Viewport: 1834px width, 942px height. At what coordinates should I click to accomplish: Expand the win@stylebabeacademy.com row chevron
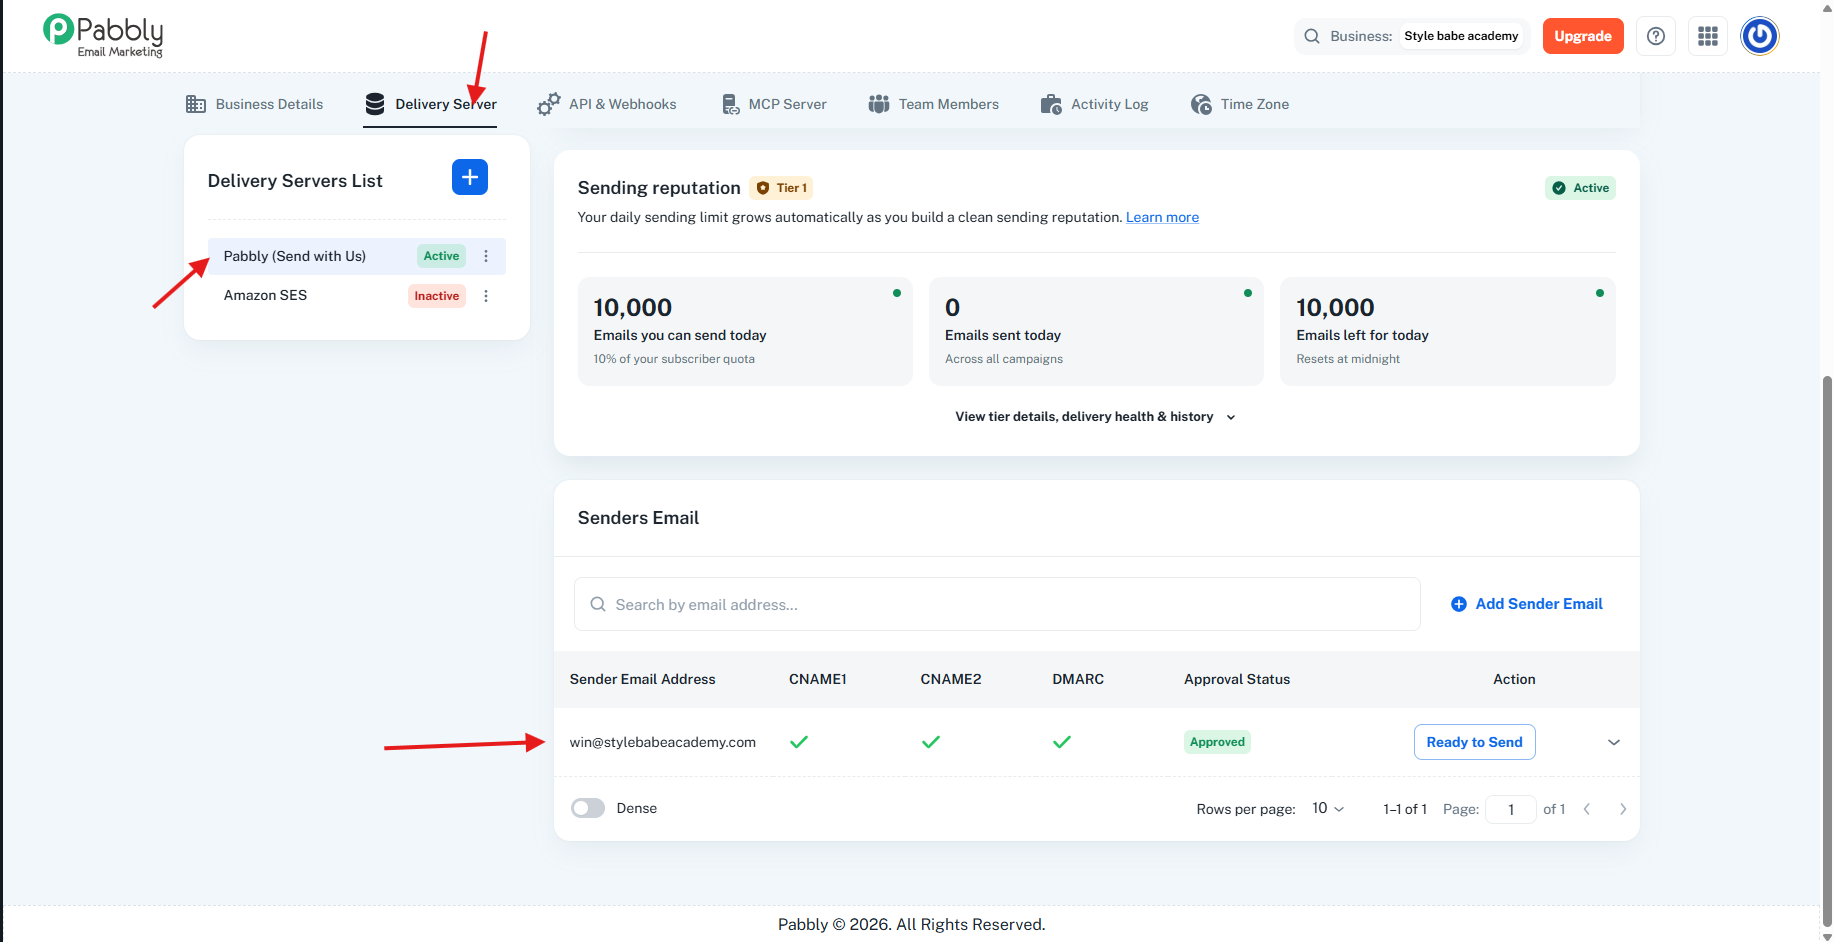[x=1614, y=742]
